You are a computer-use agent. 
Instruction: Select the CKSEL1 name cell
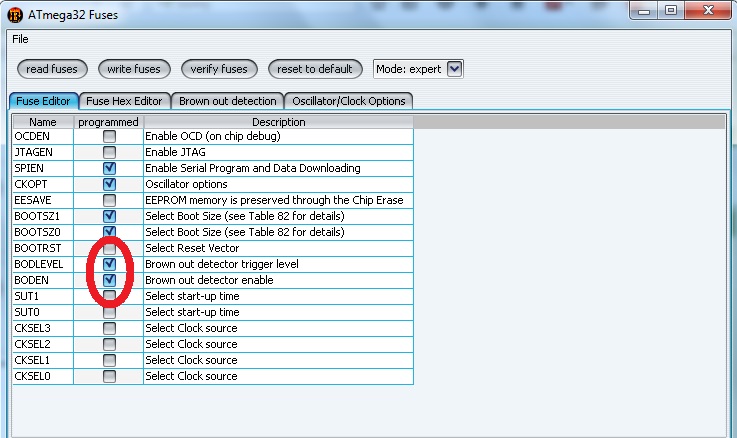(x=43, y=360)
